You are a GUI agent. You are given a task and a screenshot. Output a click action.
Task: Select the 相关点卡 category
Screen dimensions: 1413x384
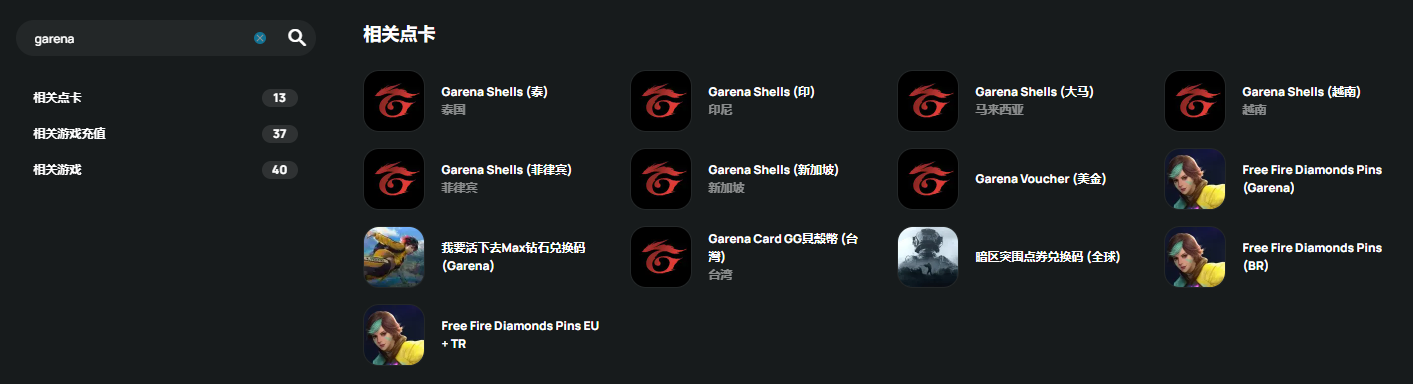[x=165, y=98]
